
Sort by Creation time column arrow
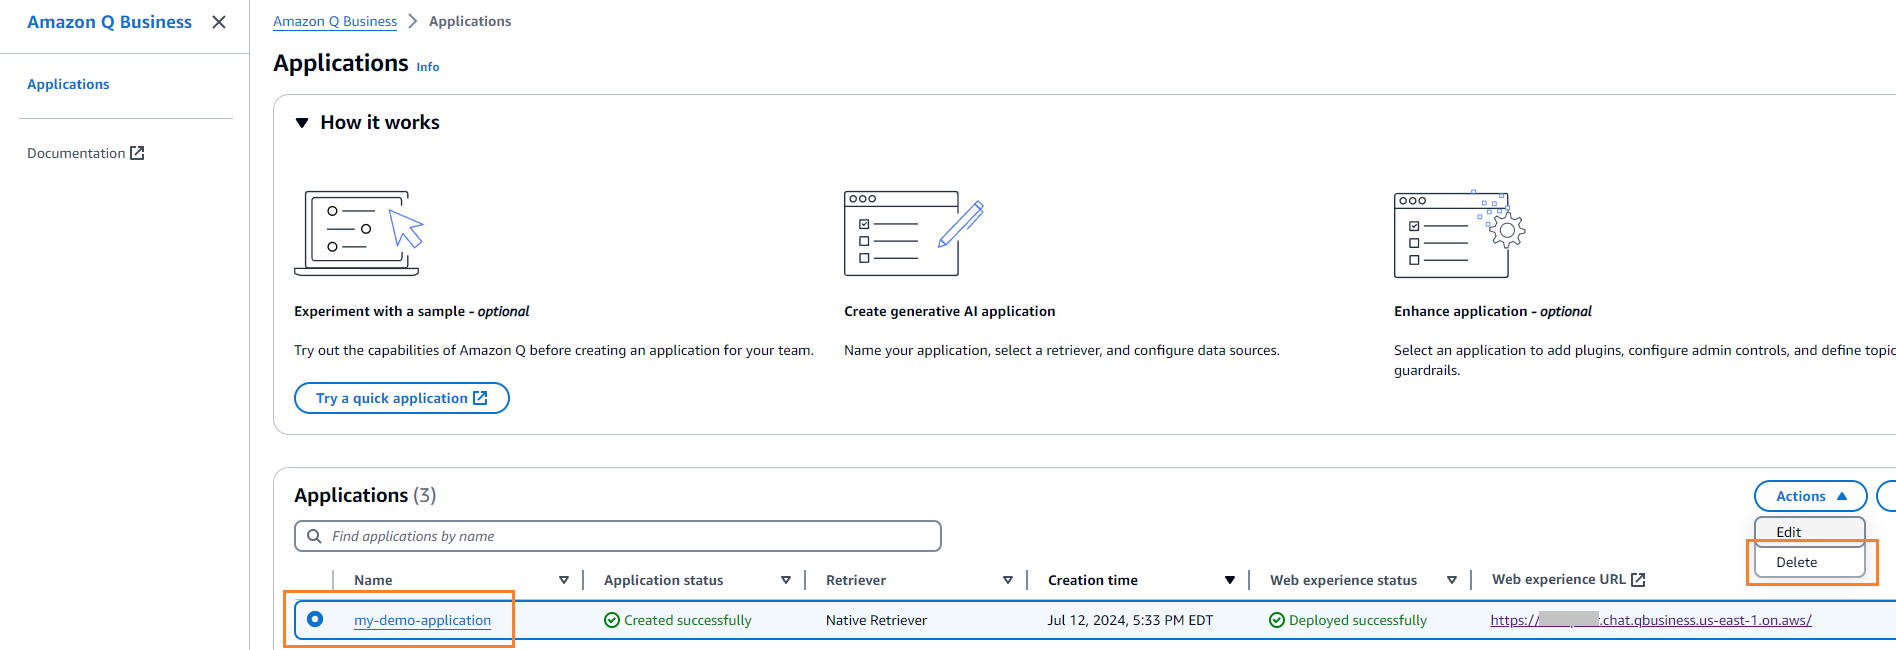(1230, 580)
